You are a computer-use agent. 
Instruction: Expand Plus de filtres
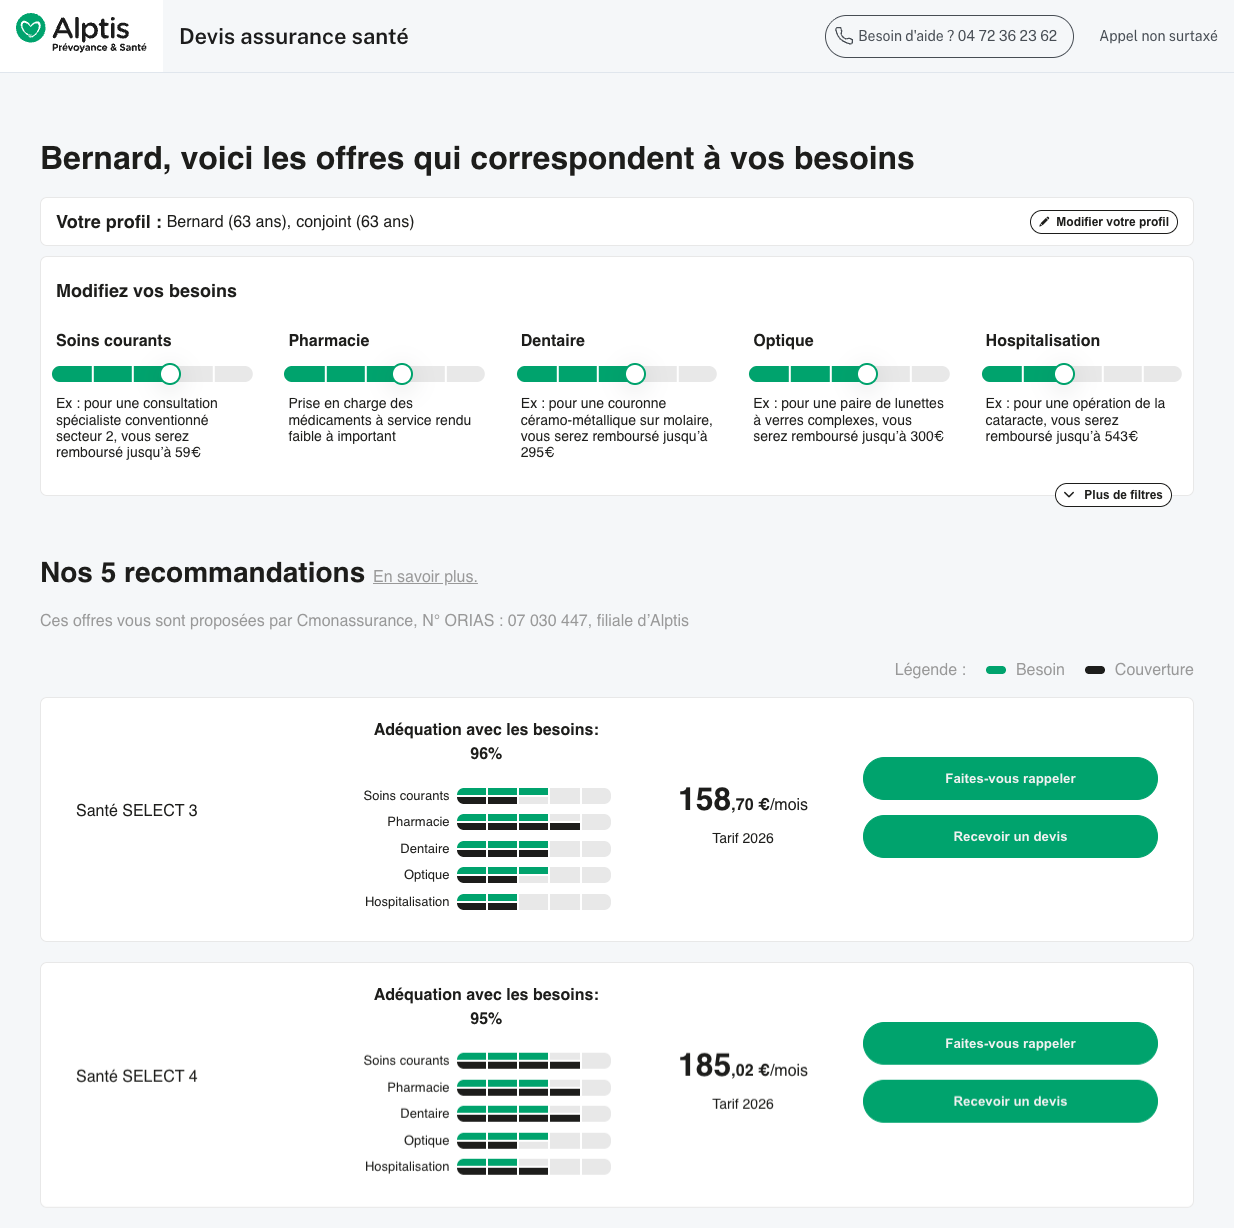tap(1113, 495)
